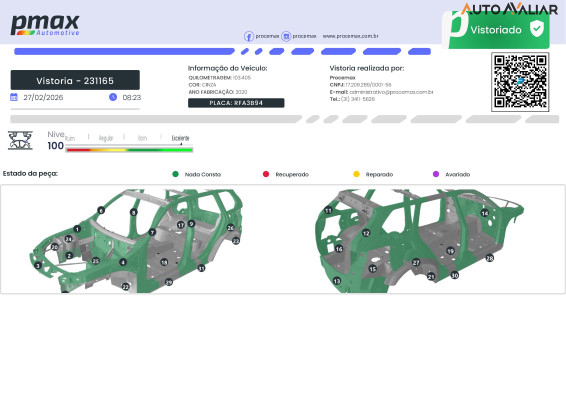Click the Auto Avaliar logo
Image resolution: width=566 pixels, height=400 pixels.
[509, 9]
